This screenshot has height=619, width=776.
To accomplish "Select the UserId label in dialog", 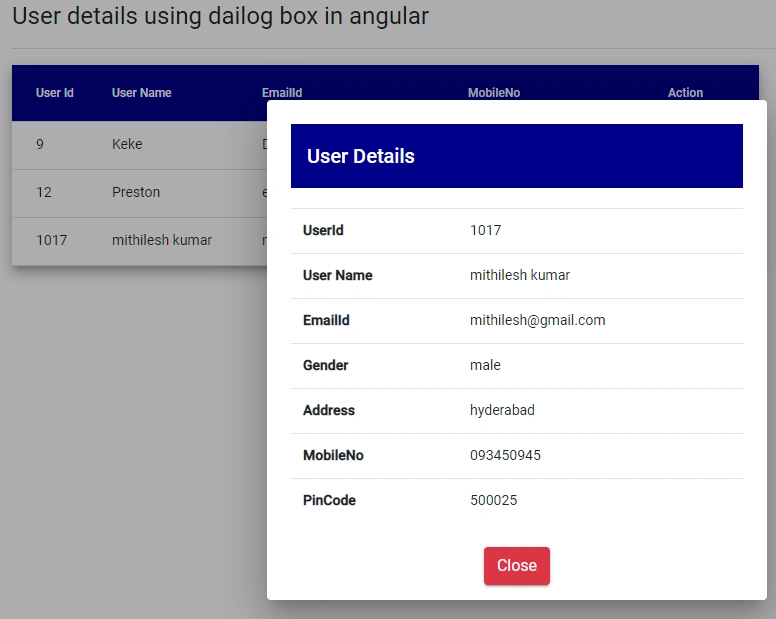I will 323,230.
